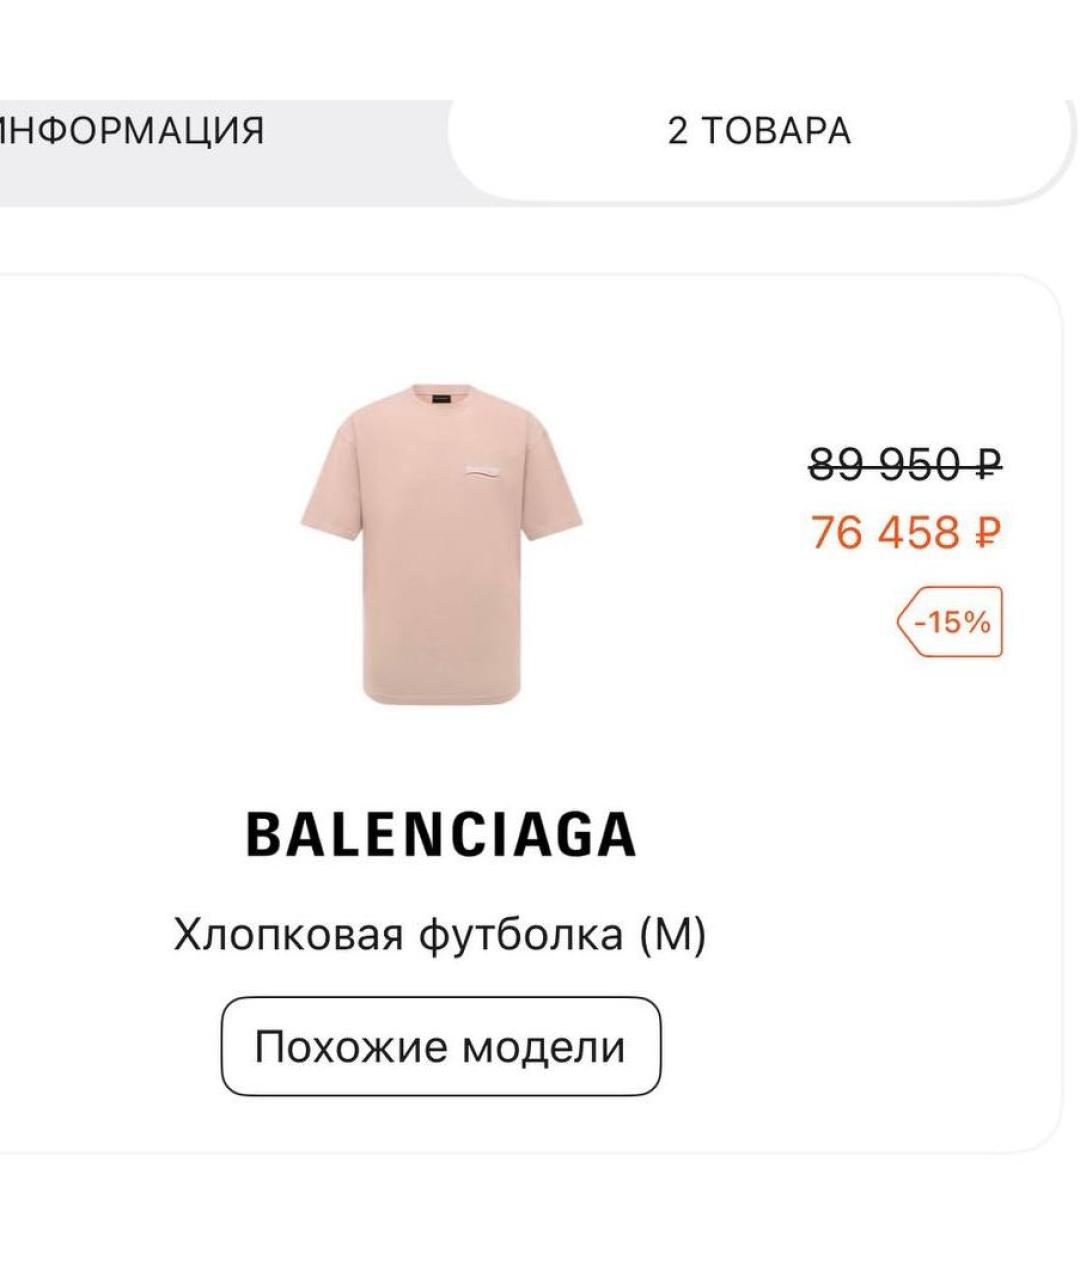1080x1280 pixels.
Task: Click the t-shirt chest logo in photo
Action: click(x=482, y=472)
